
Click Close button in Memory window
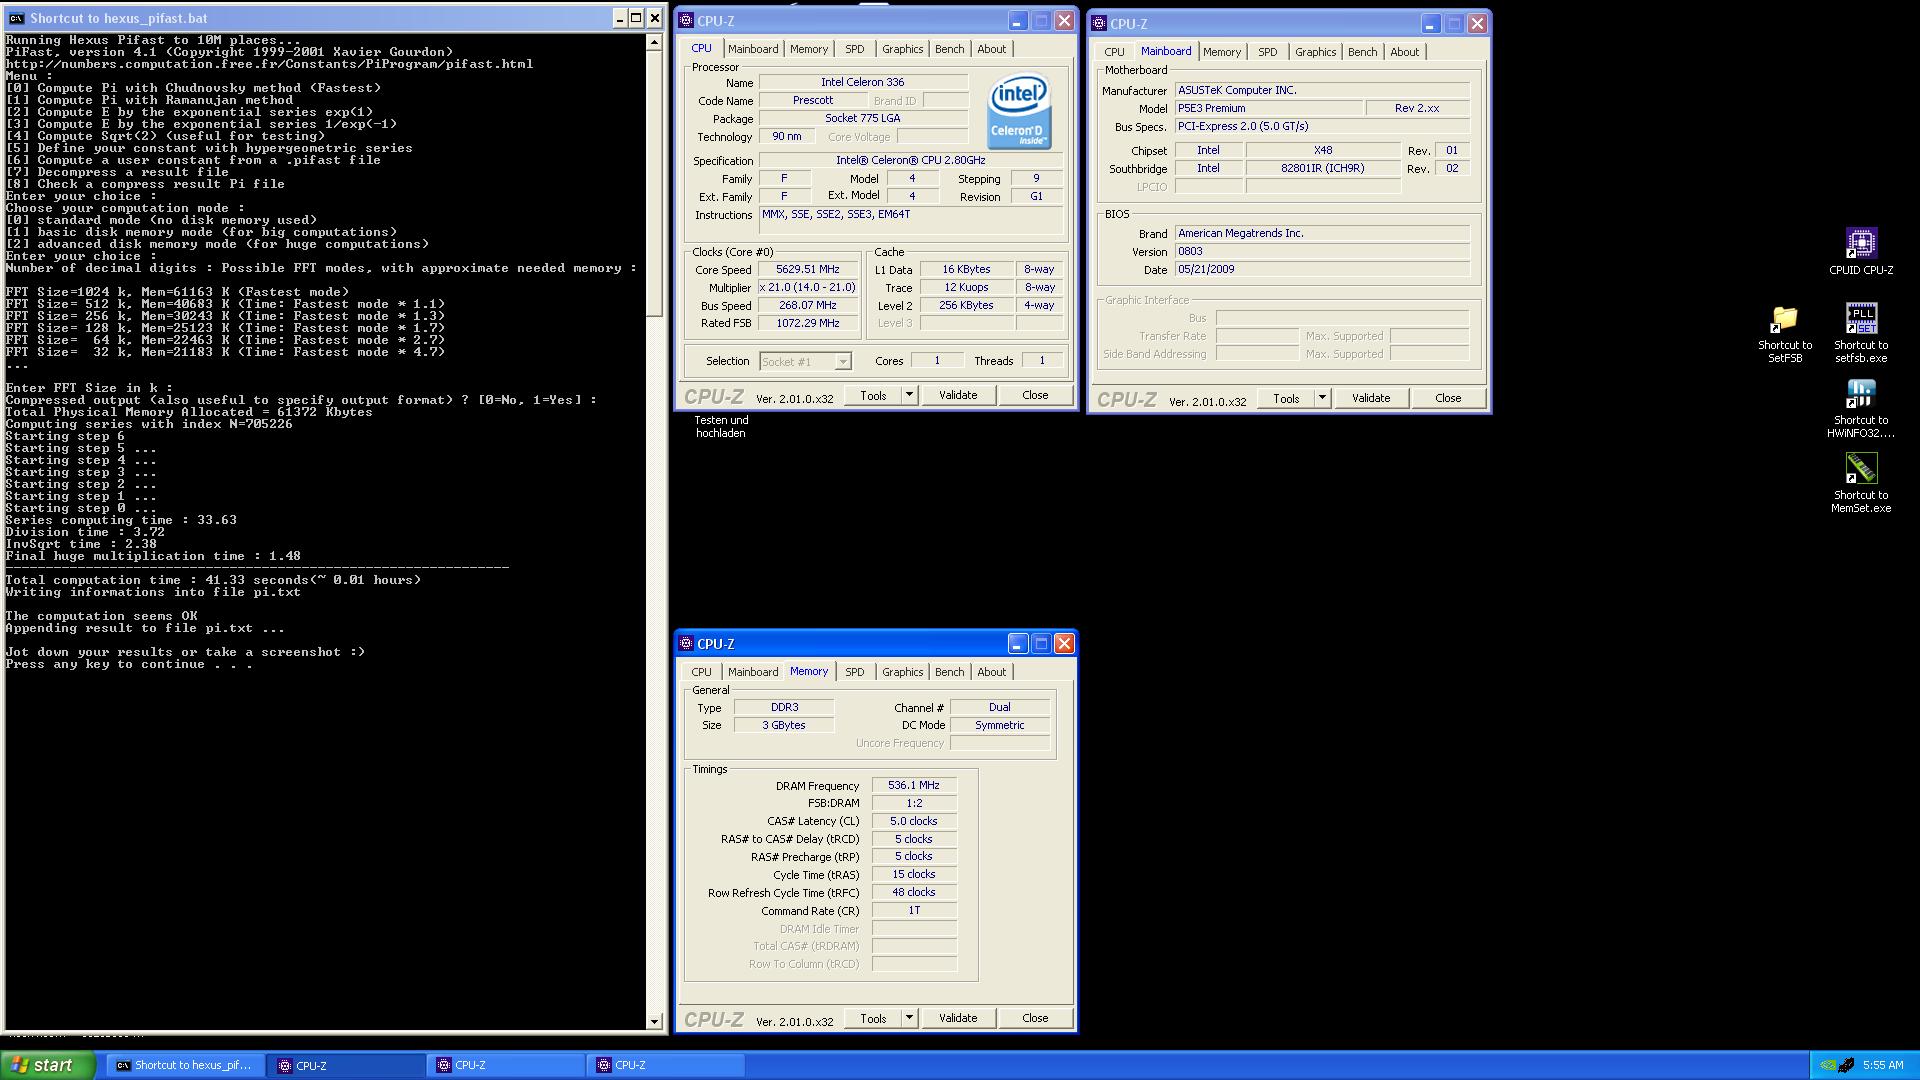point(1035,1018)
